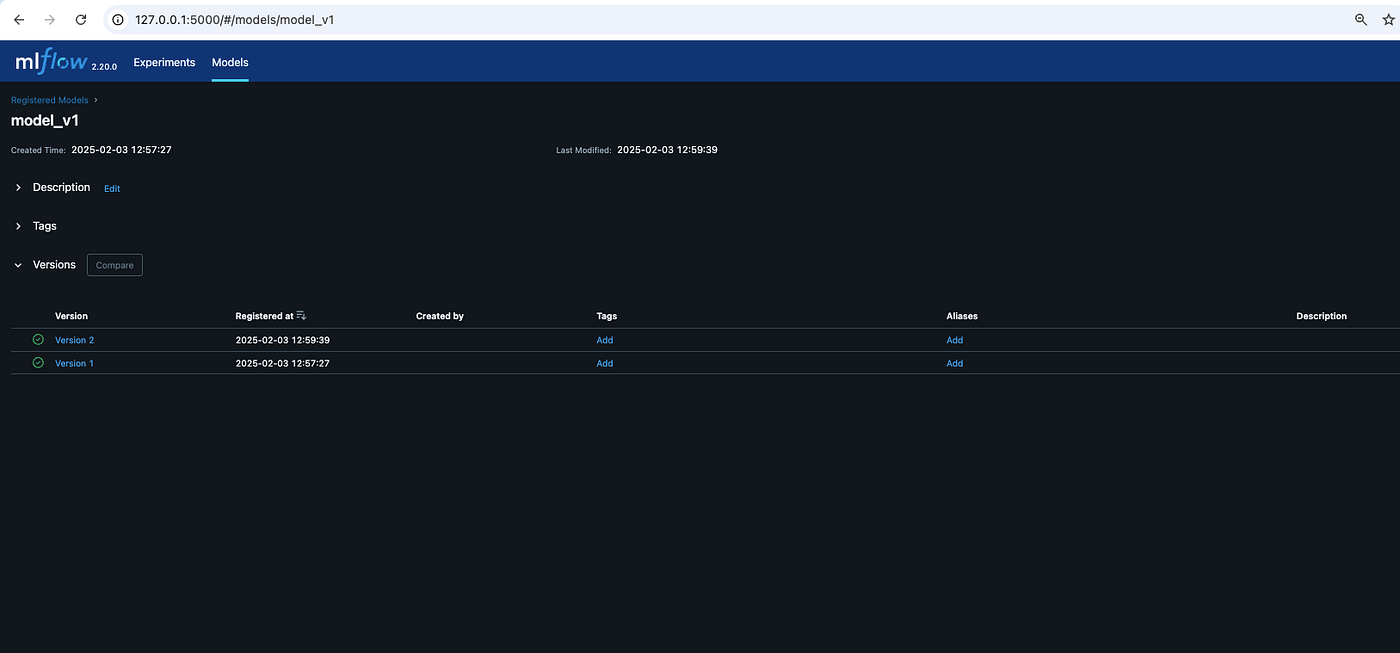Edit the model description
The height and width of the screenshot is (653, 1400).
(112, 189)
